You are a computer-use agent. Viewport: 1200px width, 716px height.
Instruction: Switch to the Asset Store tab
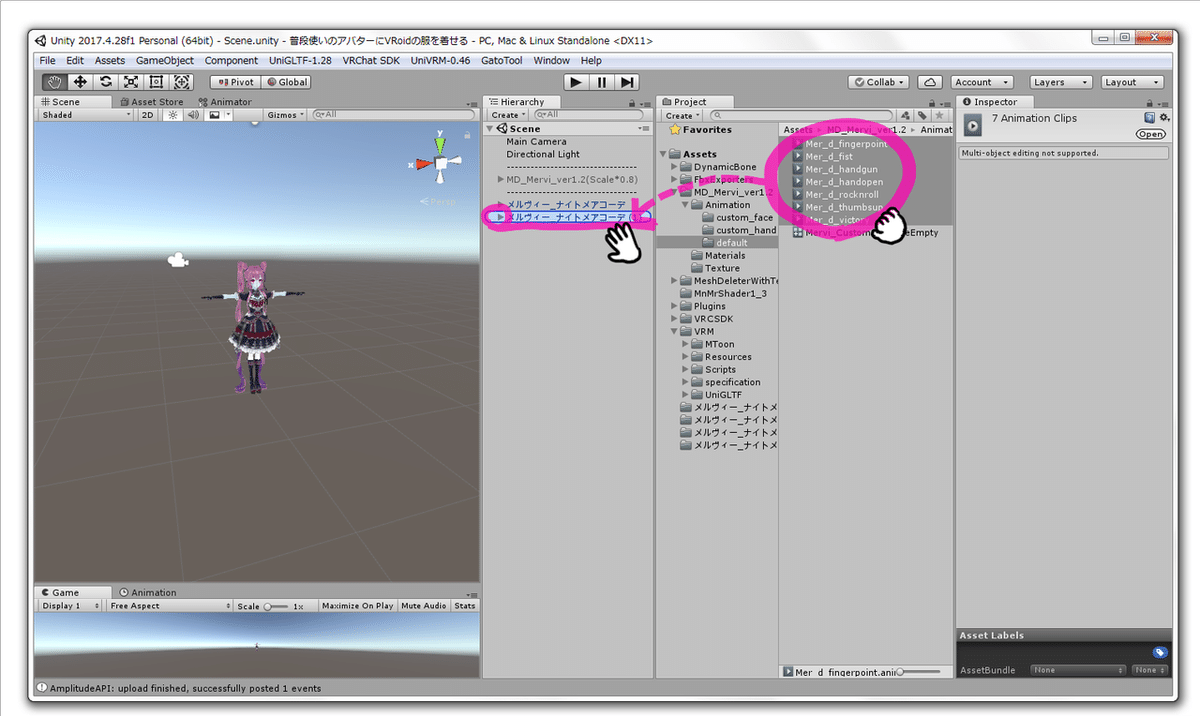point(152,102)
